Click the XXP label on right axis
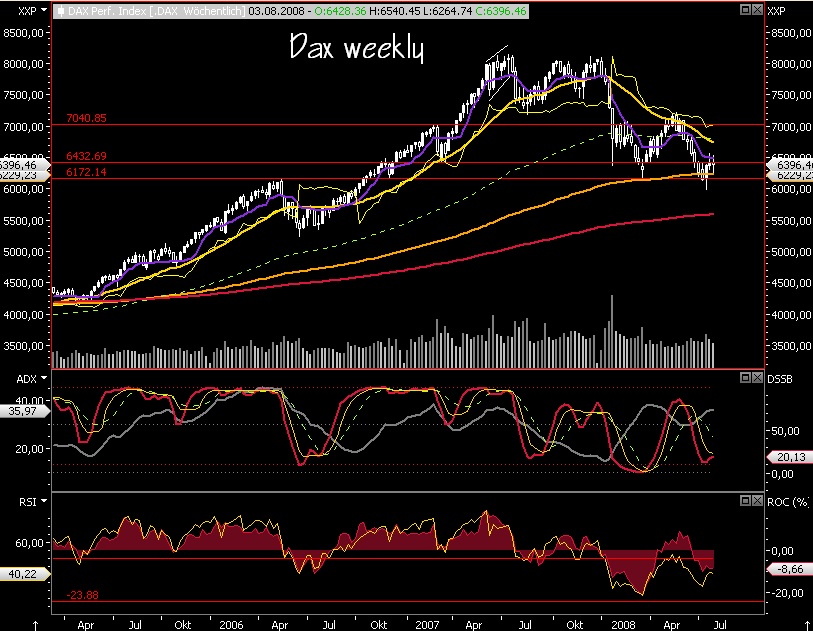Image resolution: width=813 pixels, height=631 pixels. tap(776, 11)
